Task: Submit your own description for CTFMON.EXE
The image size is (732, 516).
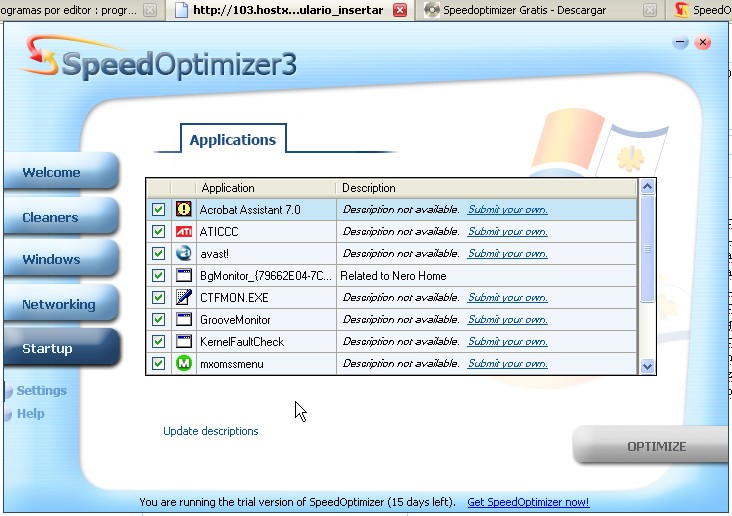Action: (x=507, y=297)
